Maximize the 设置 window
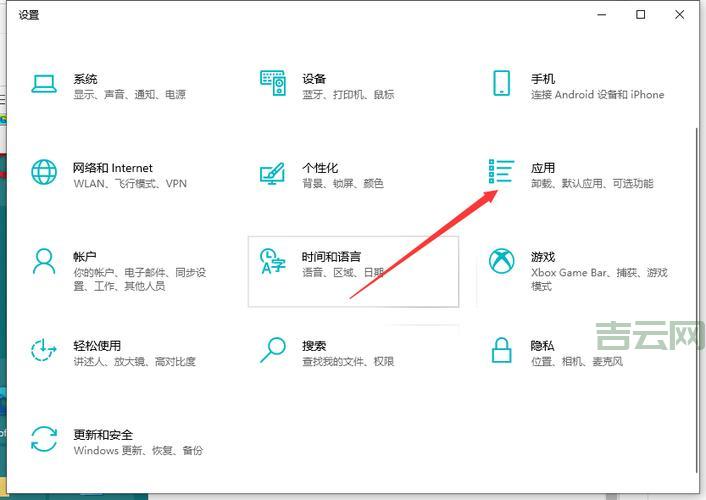Viewport: 706px width, 500px height. tap(640, 14)
